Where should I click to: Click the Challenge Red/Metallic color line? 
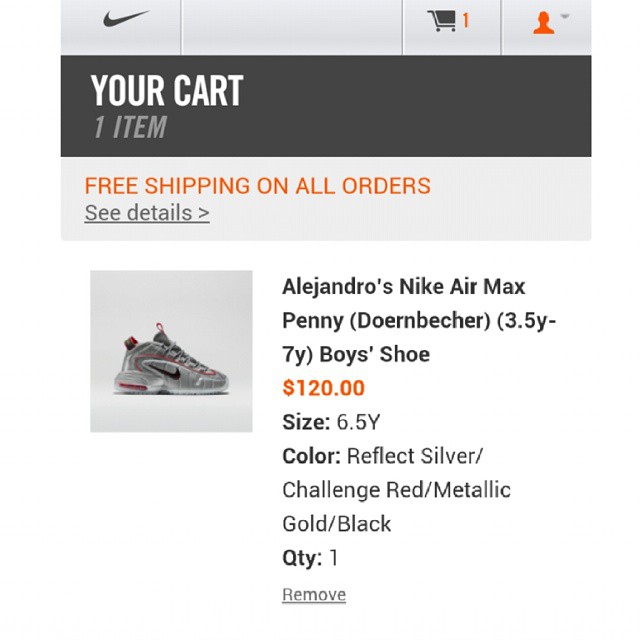(396, 490)
